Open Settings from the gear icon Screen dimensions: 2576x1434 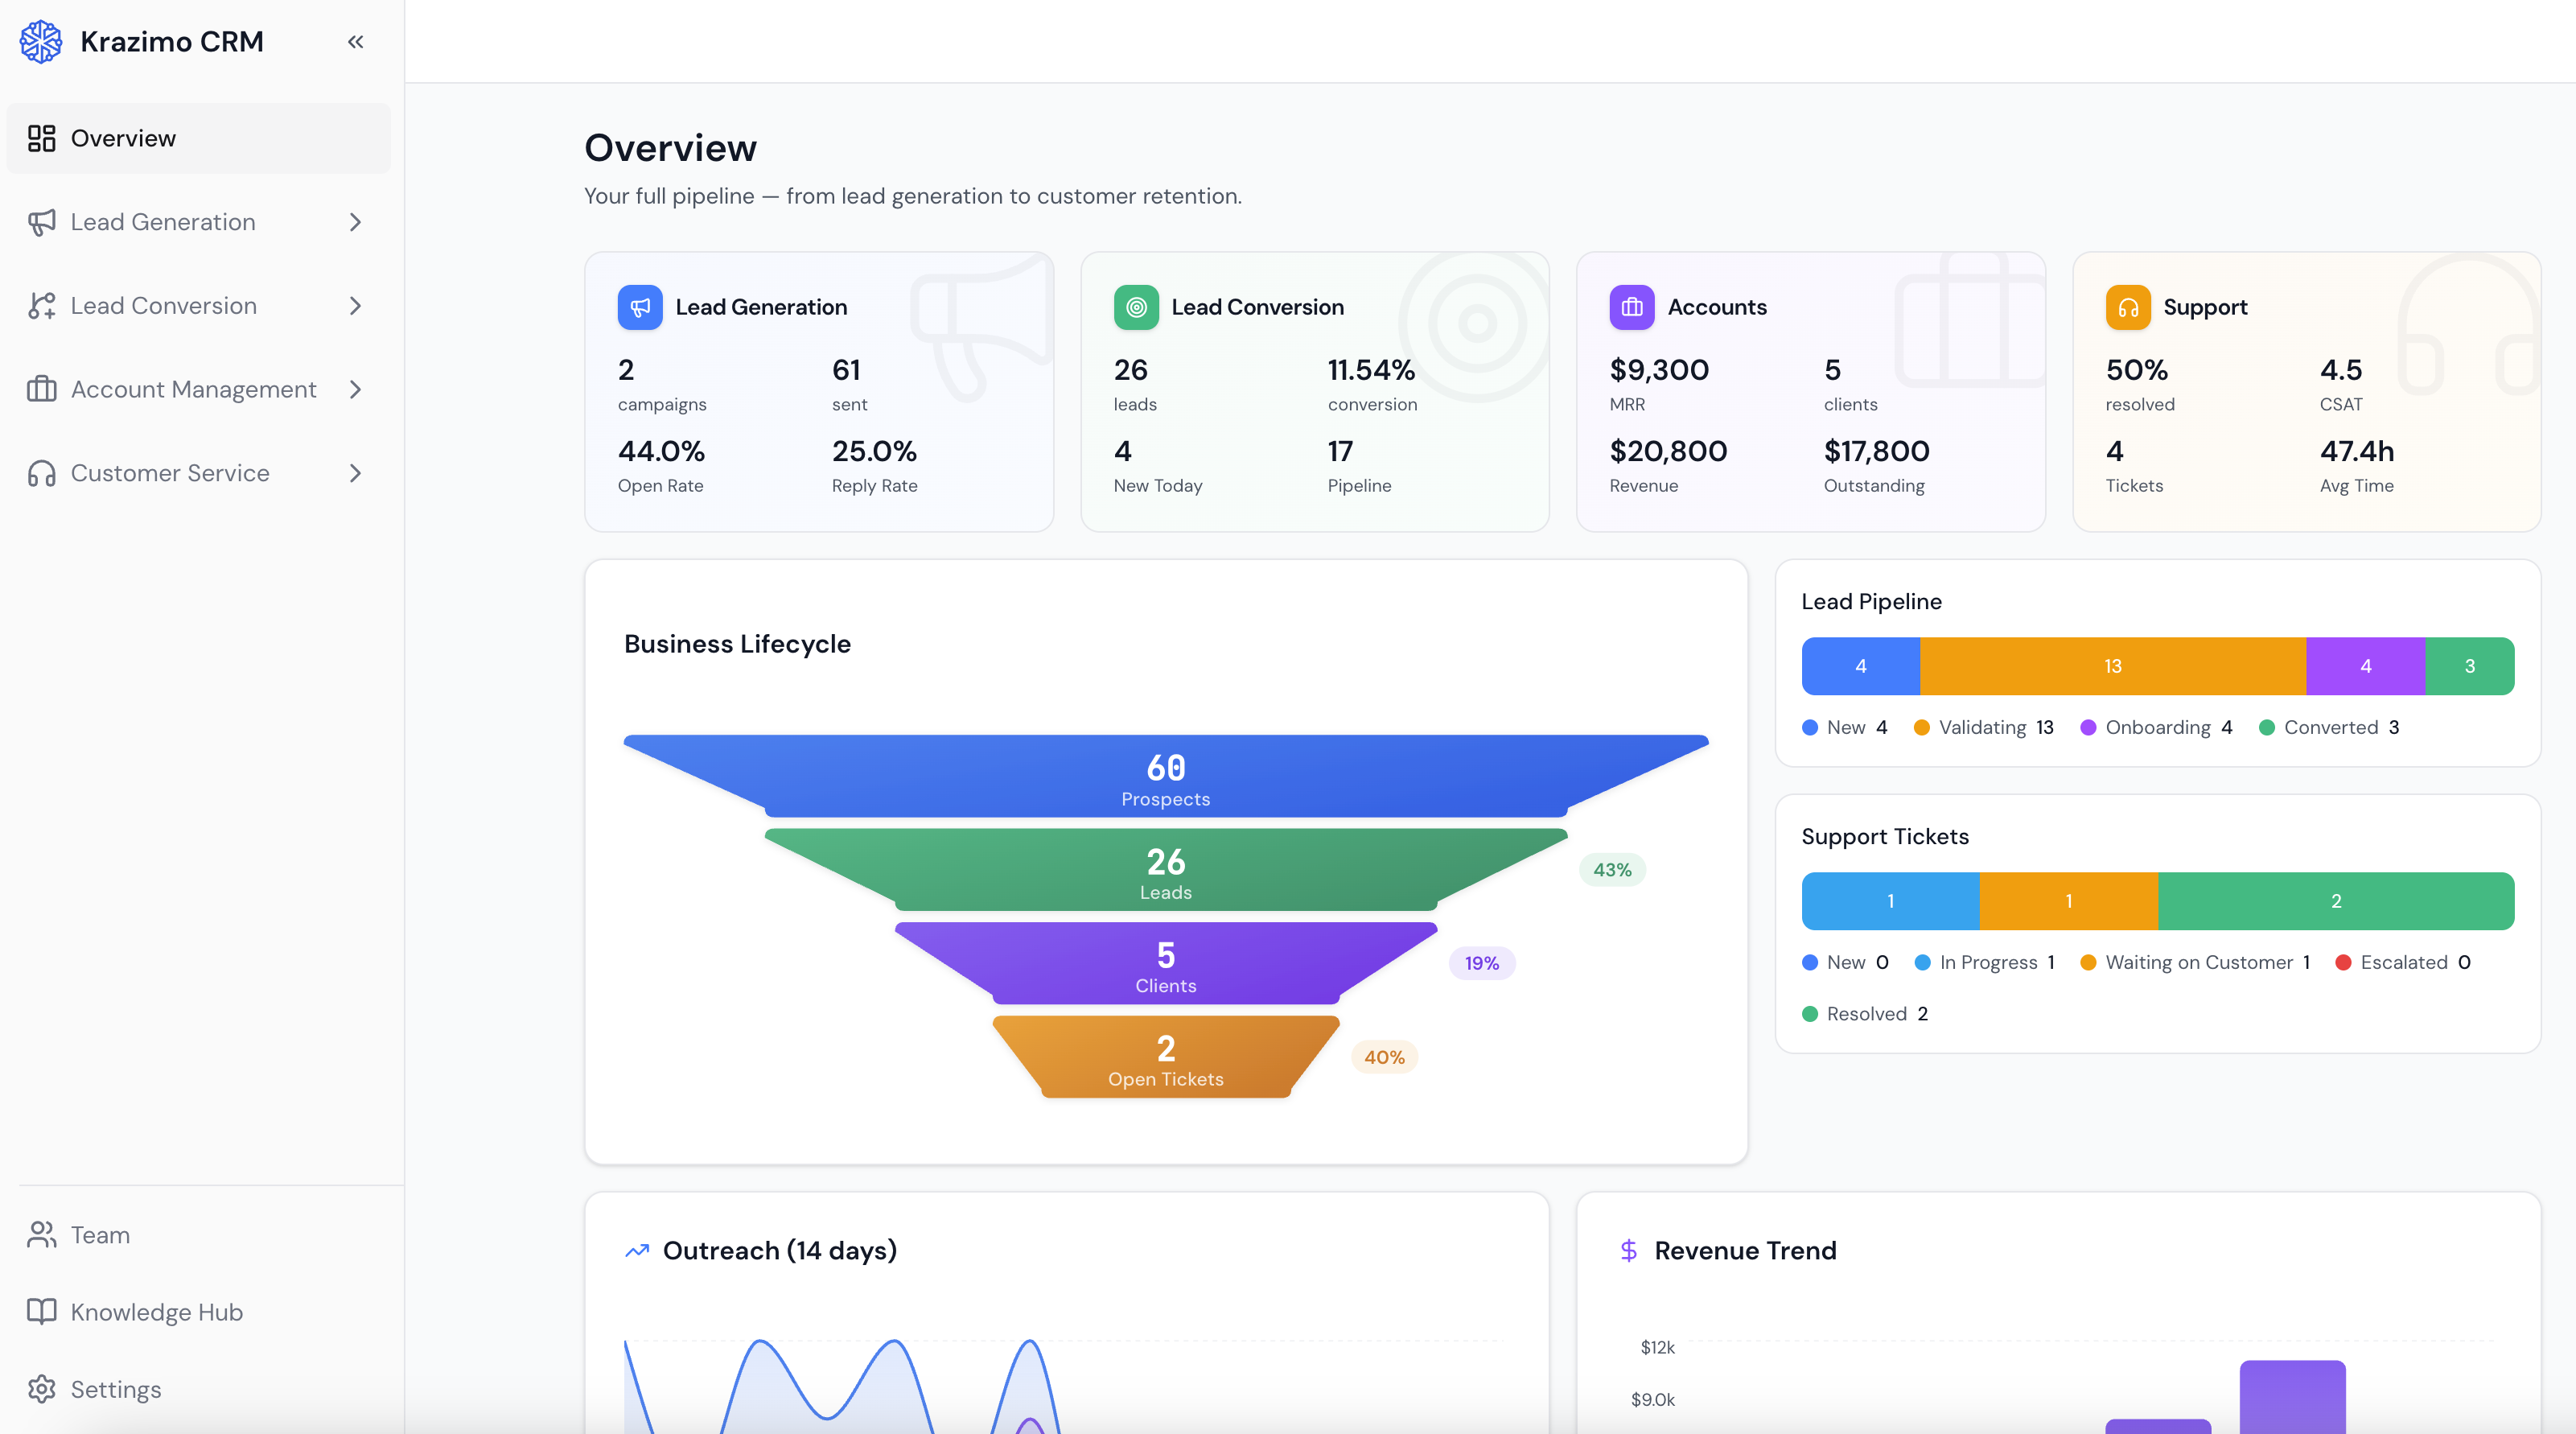click(42, 1389)
